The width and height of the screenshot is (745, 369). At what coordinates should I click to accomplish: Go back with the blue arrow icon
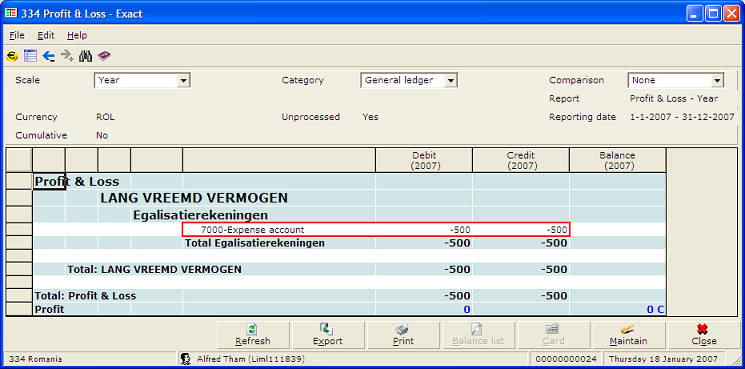coord(48,57)
